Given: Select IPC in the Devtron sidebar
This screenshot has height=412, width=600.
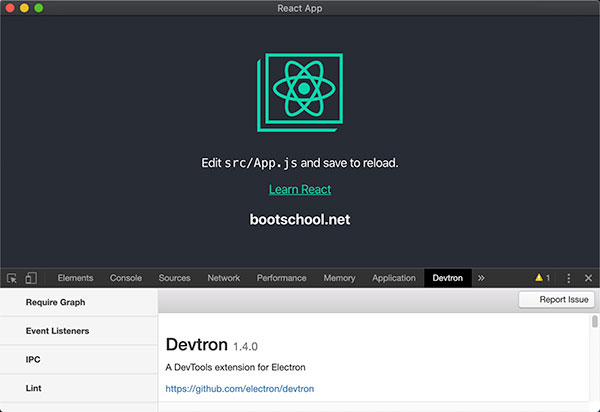Looking at the screenshot, I should tap(79, 360).
